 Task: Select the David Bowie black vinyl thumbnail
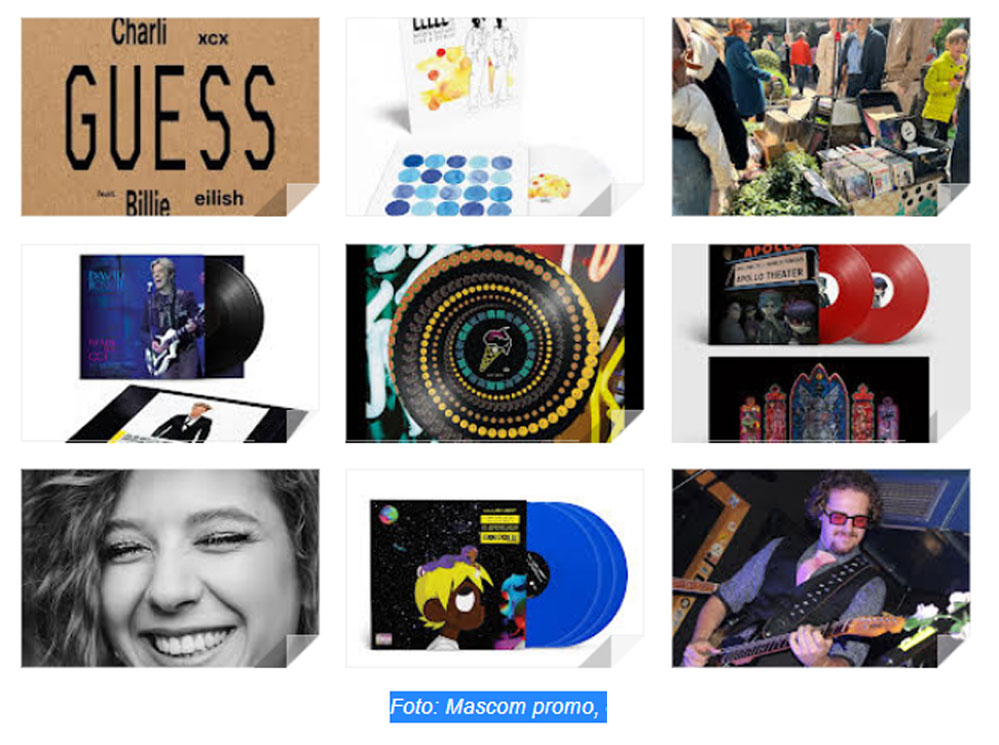tap(170, 343)
